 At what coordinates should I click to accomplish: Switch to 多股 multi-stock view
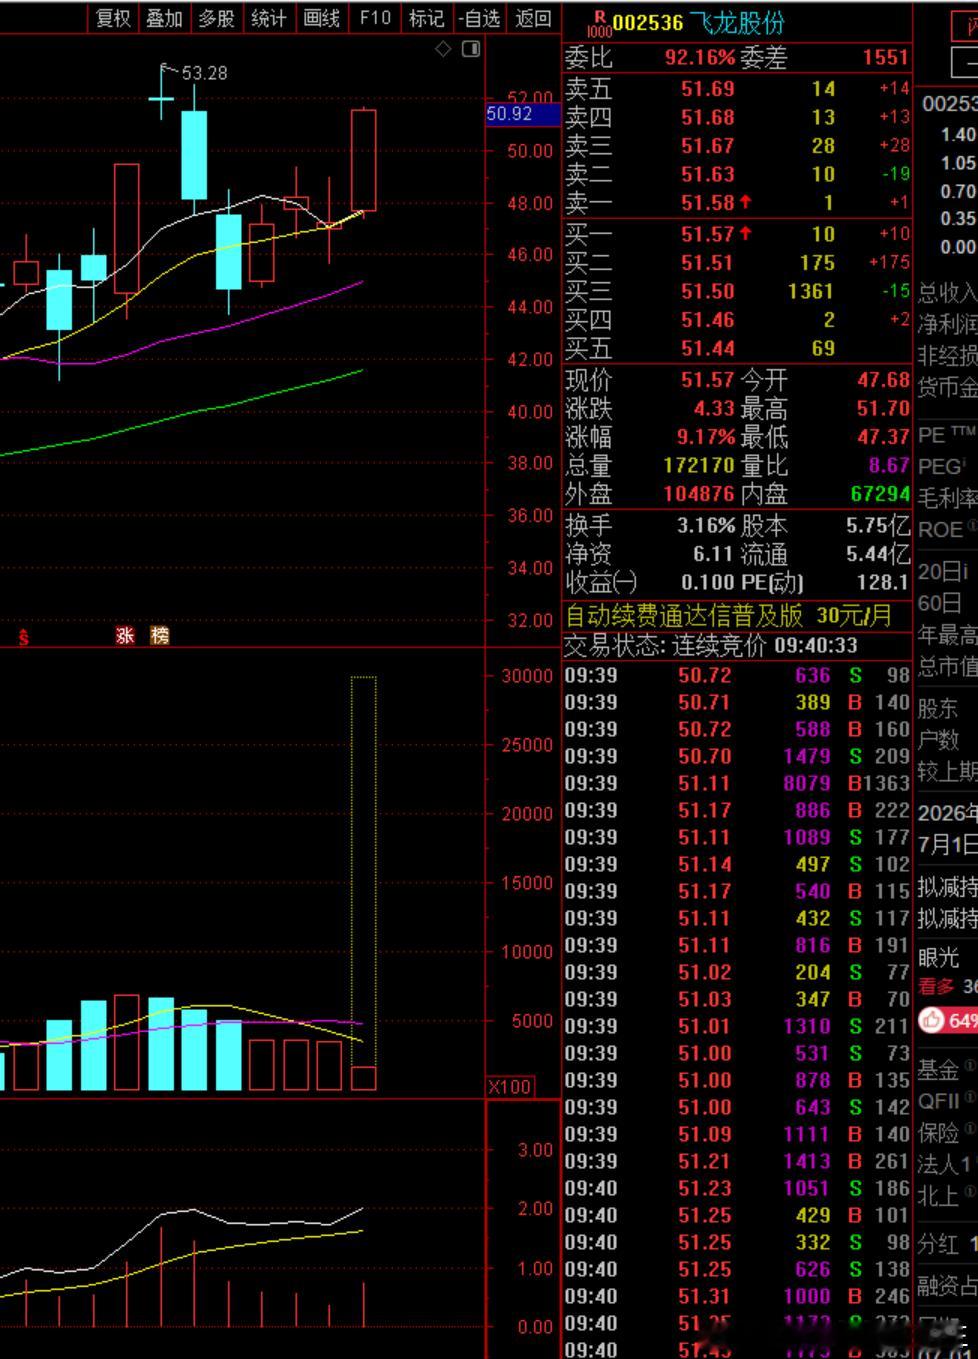pyautogui.click(x=216, y=18)
